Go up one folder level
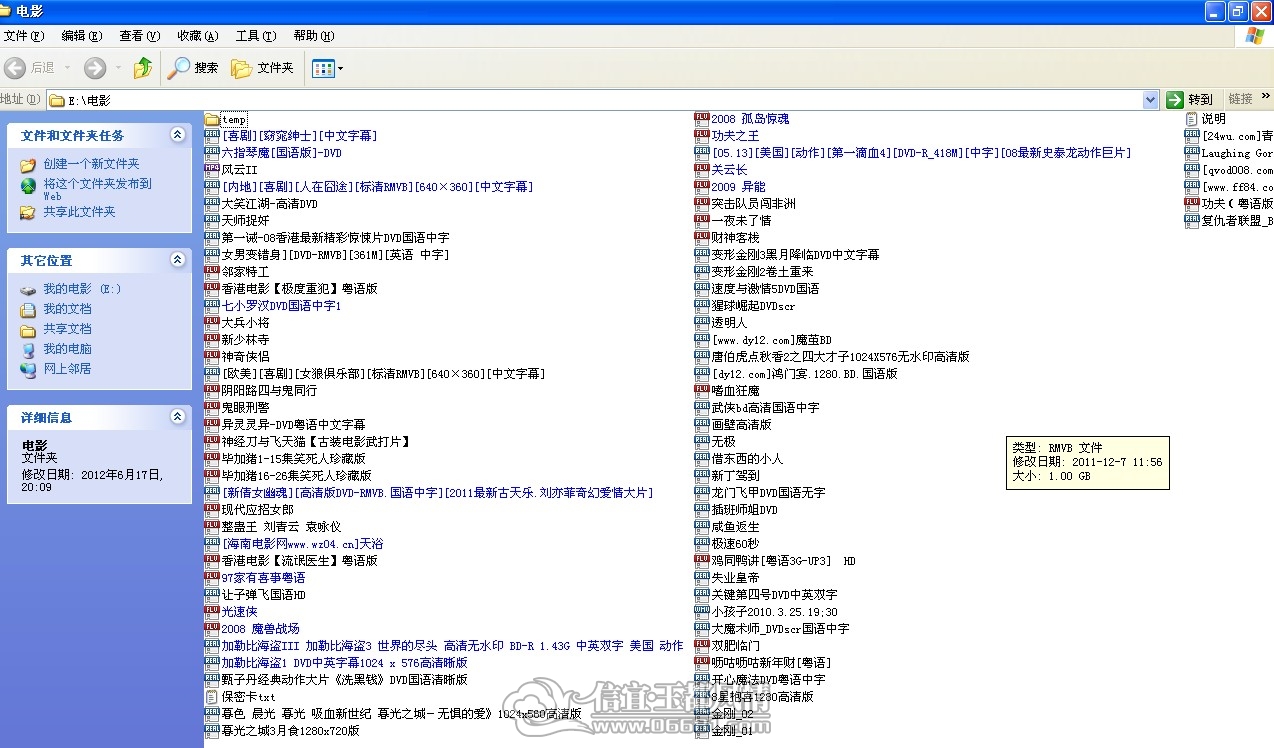The height and width of the screenshot is (748, 1274). click(143, 68)
